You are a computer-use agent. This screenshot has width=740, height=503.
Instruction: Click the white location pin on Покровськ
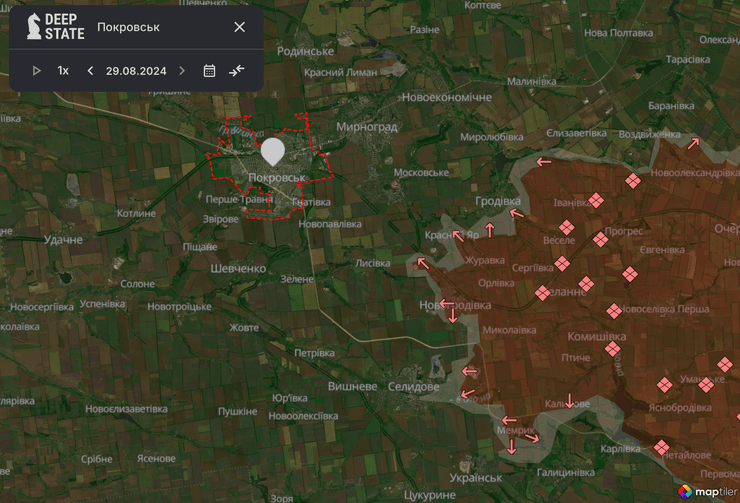coord(272,153)
